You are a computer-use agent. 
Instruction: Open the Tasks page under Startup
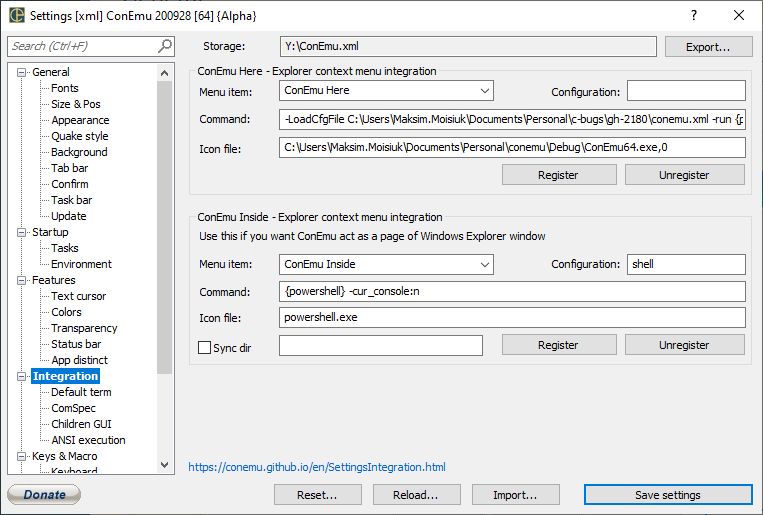coord(65,248)
